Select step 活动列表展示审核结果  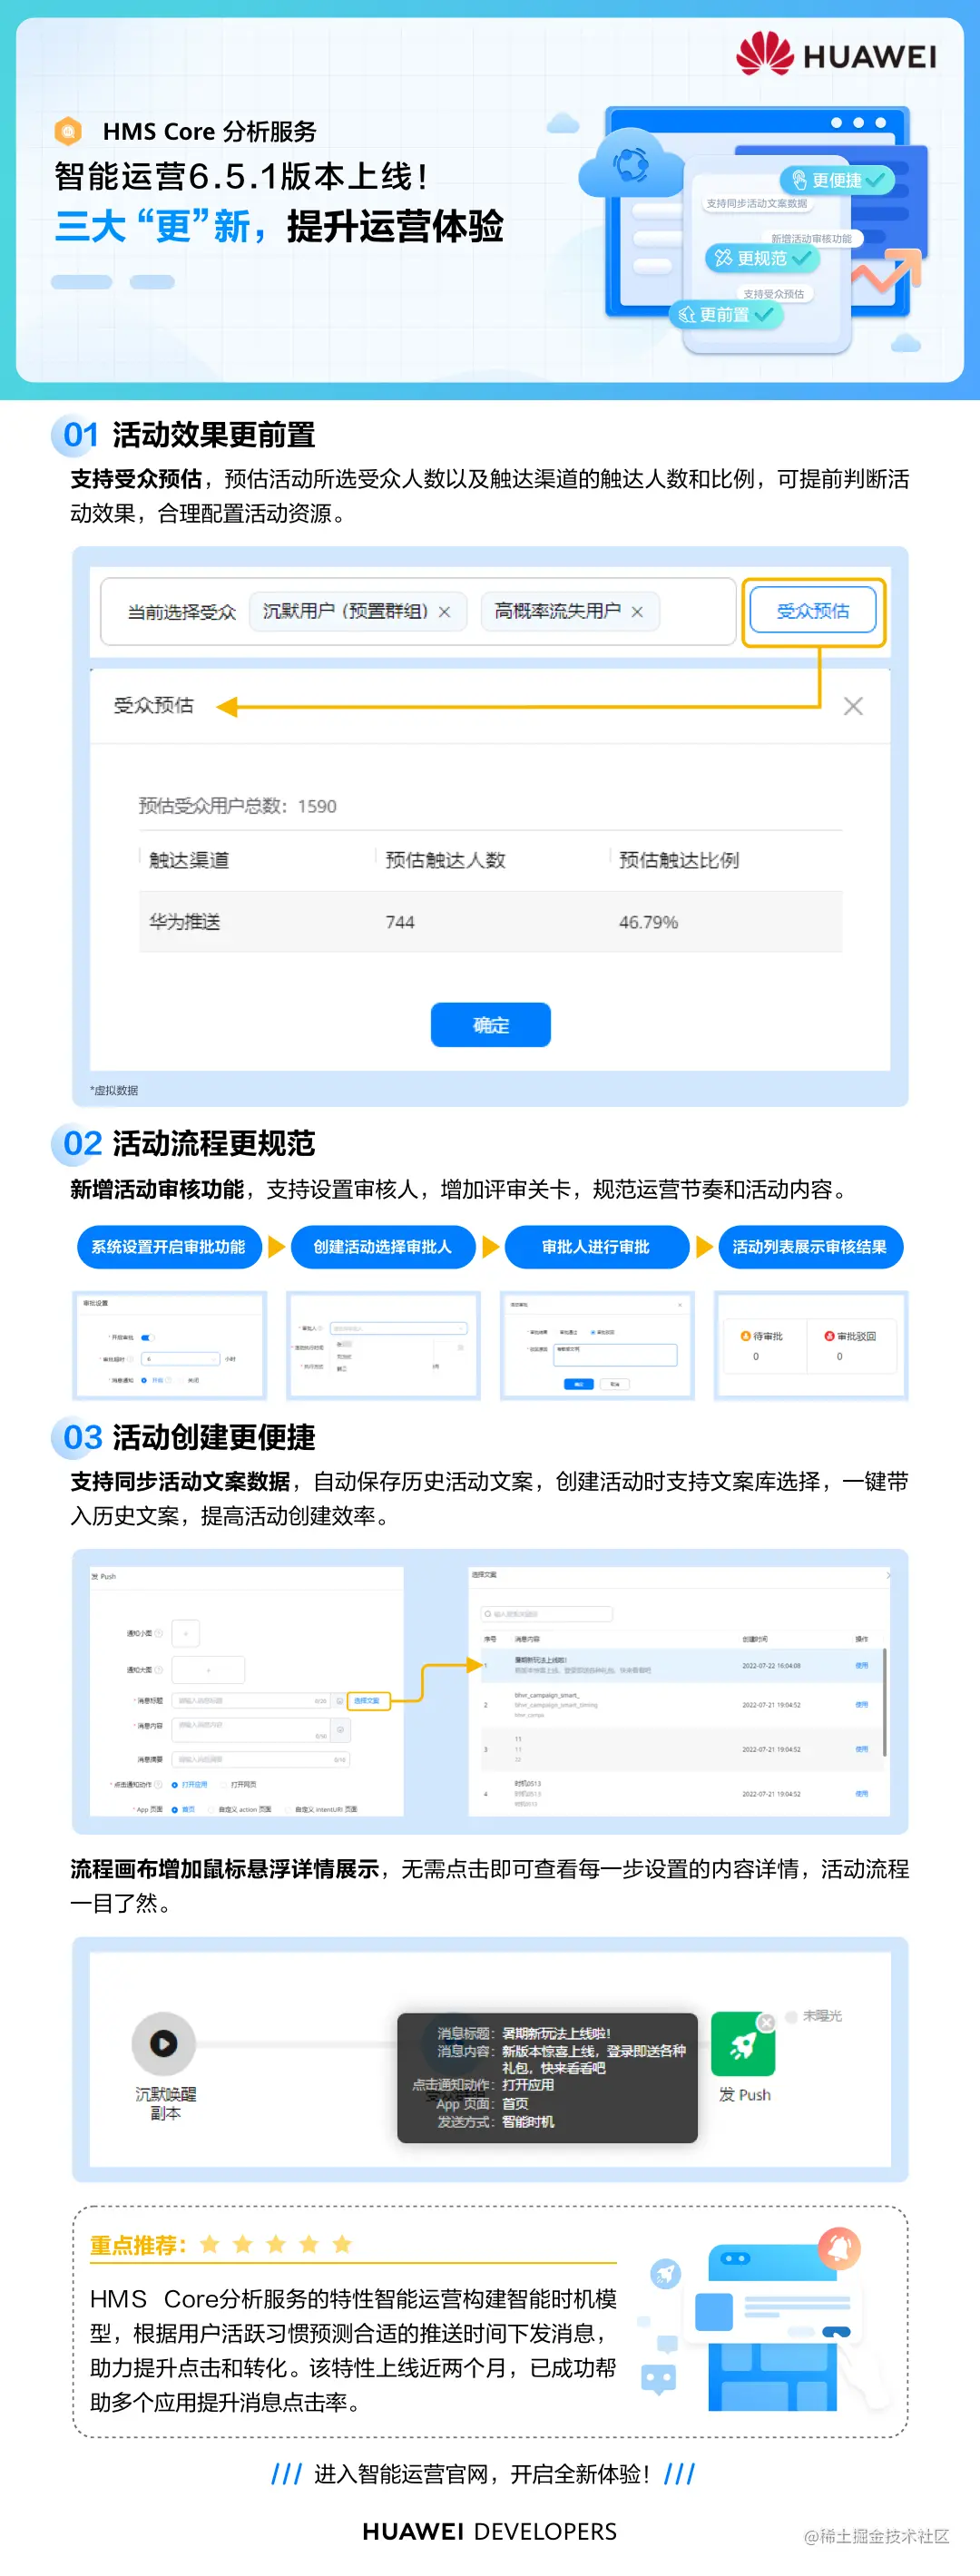[x=810, y=1247]
